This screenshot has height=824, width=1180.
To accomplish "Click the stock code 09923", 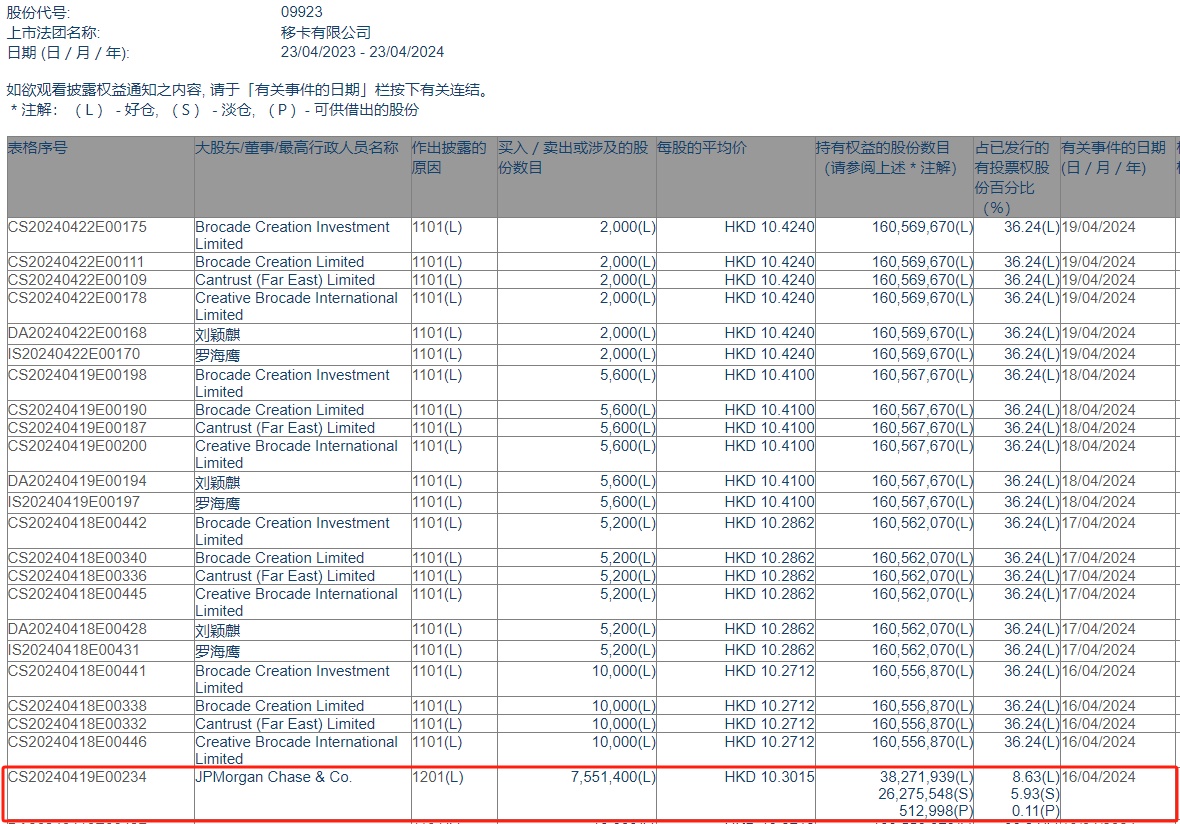I will [302, 12].
